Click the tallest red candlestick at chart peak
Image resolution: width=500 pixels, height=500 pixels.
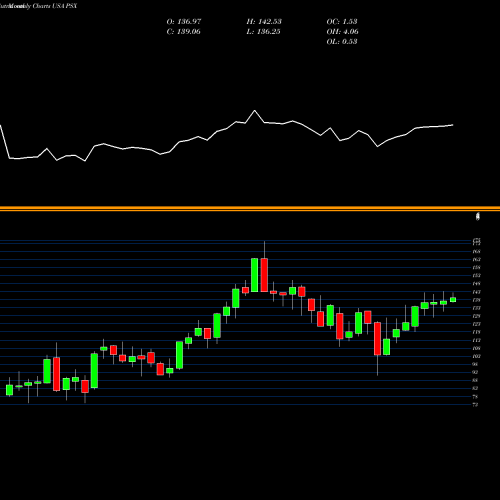coord(264,275)
